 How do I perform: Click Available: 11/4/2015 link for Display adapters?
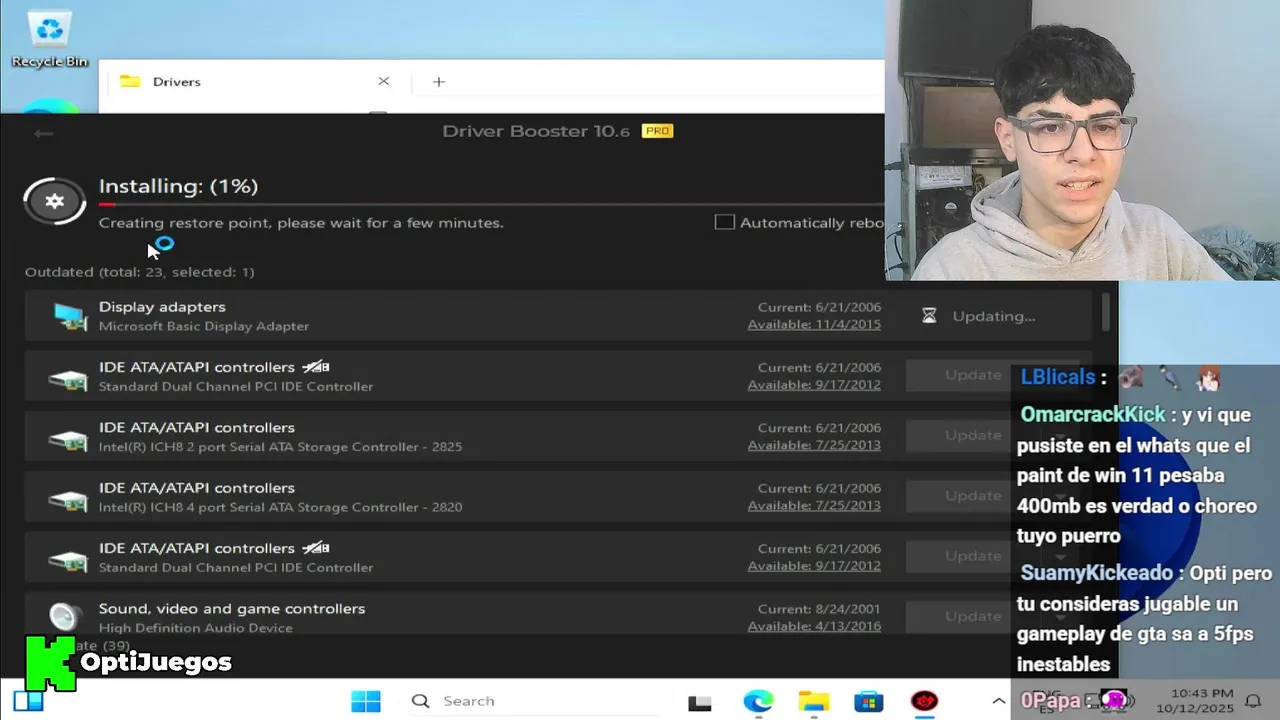[814, 325]
